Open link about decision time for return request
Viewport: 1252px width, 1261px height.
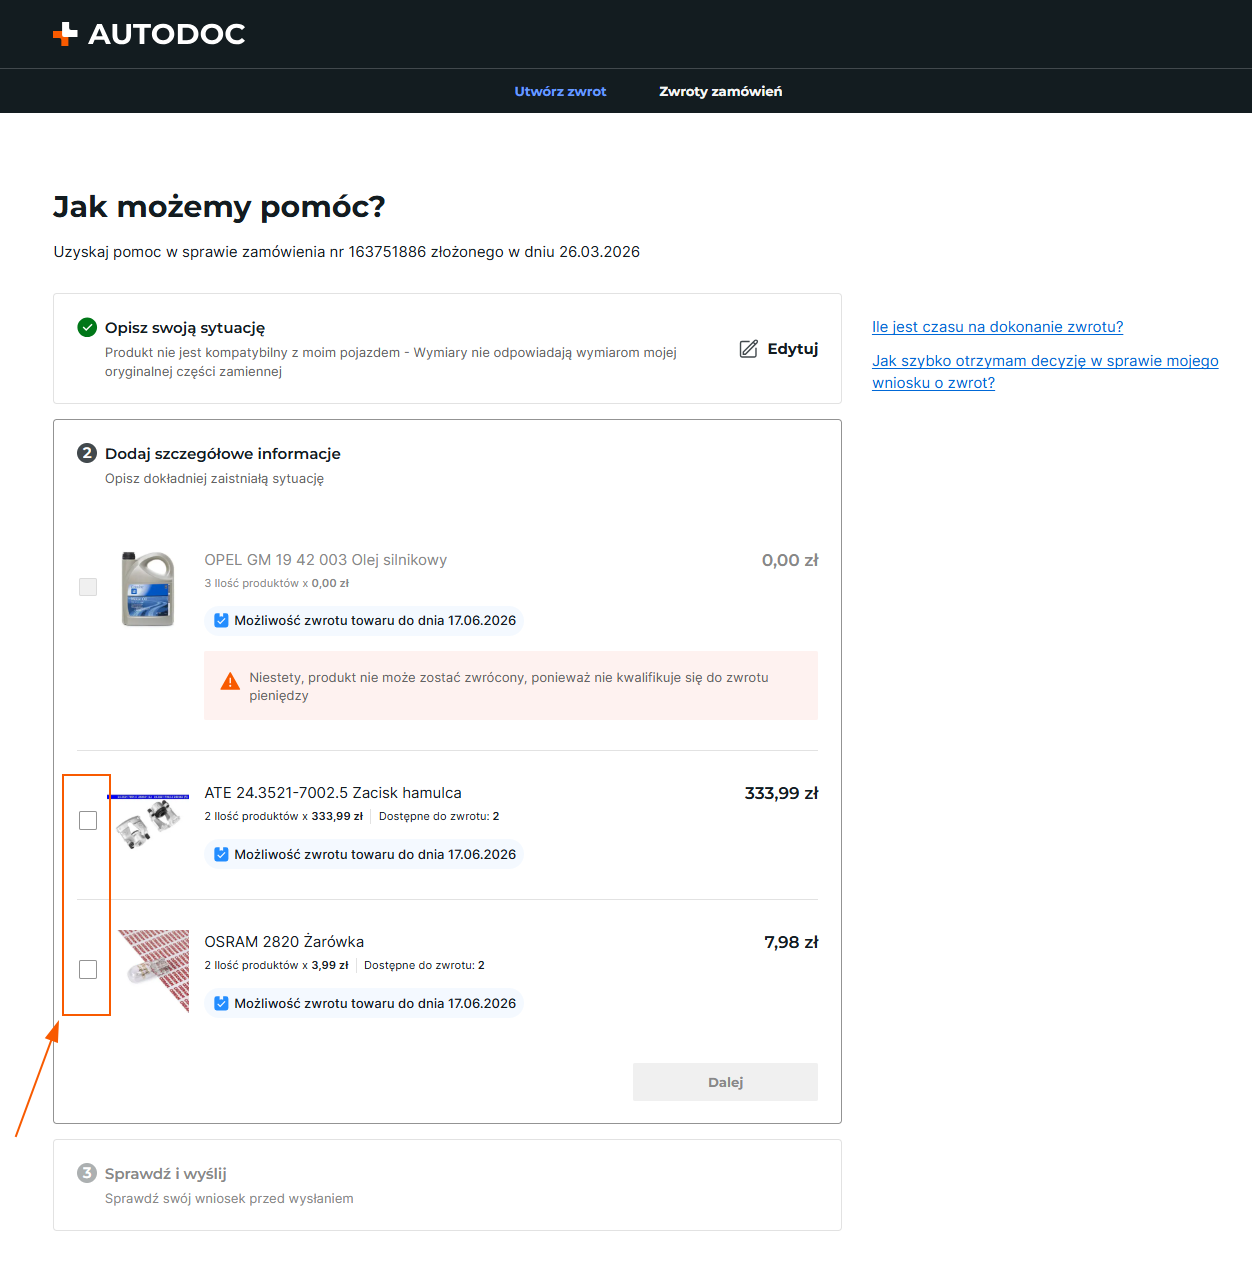point(1045,372)
